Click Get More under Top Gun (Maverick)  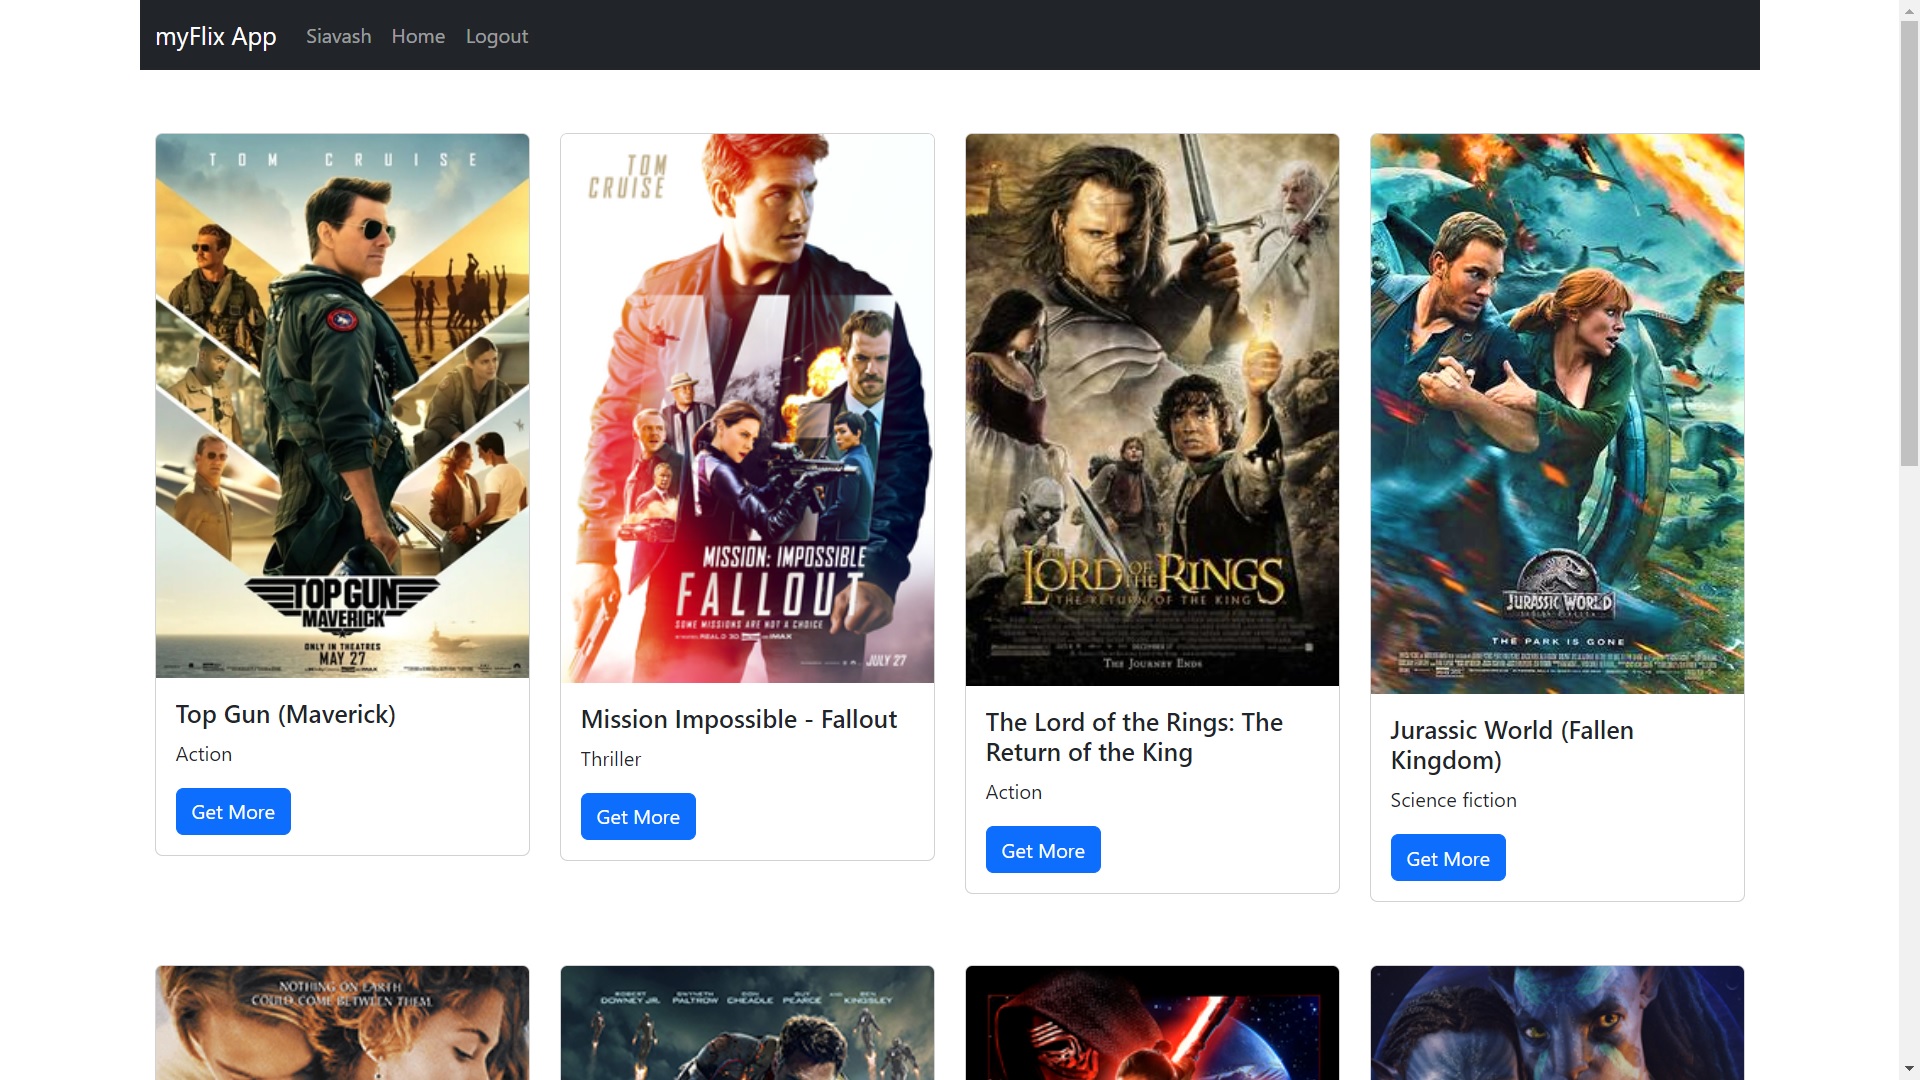(x=233, y=811)
